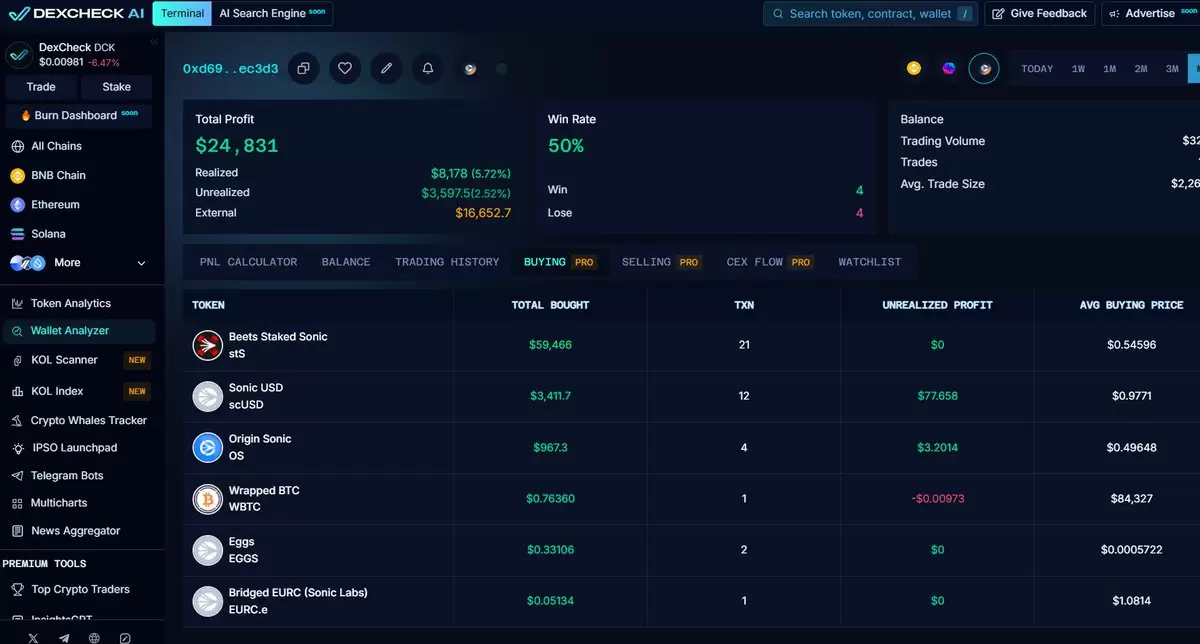Open the Advertise dropdown menu
This screenshot has width=1200, height=644.
[x=1150, y=13]
